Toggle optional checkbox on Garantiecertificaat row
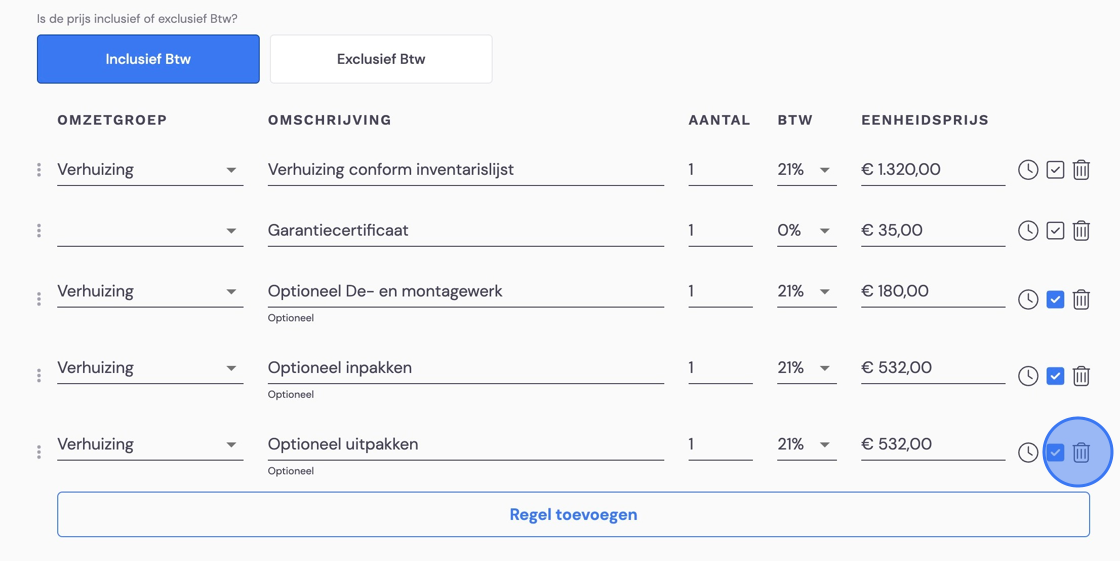 (x=1055, y=231)
